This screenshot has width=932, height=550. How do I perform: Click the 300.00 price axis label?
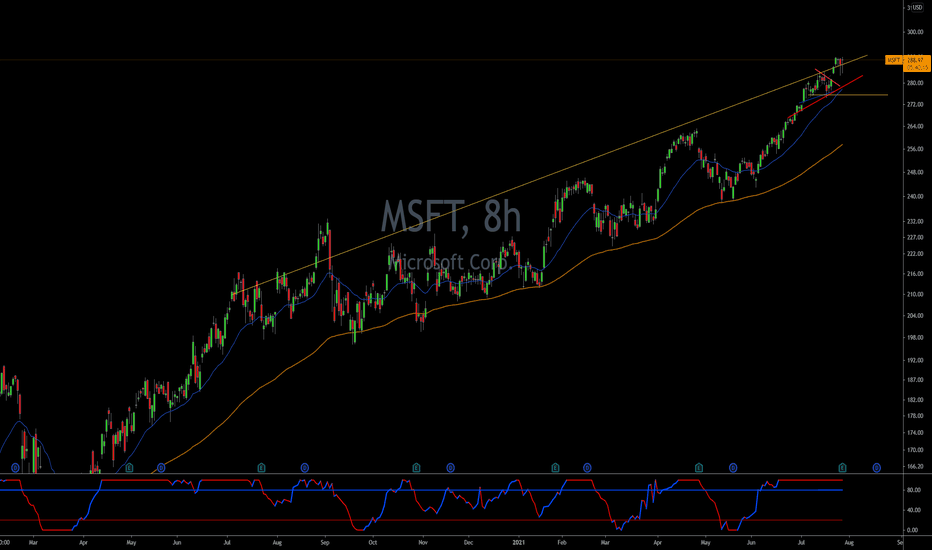915,32
